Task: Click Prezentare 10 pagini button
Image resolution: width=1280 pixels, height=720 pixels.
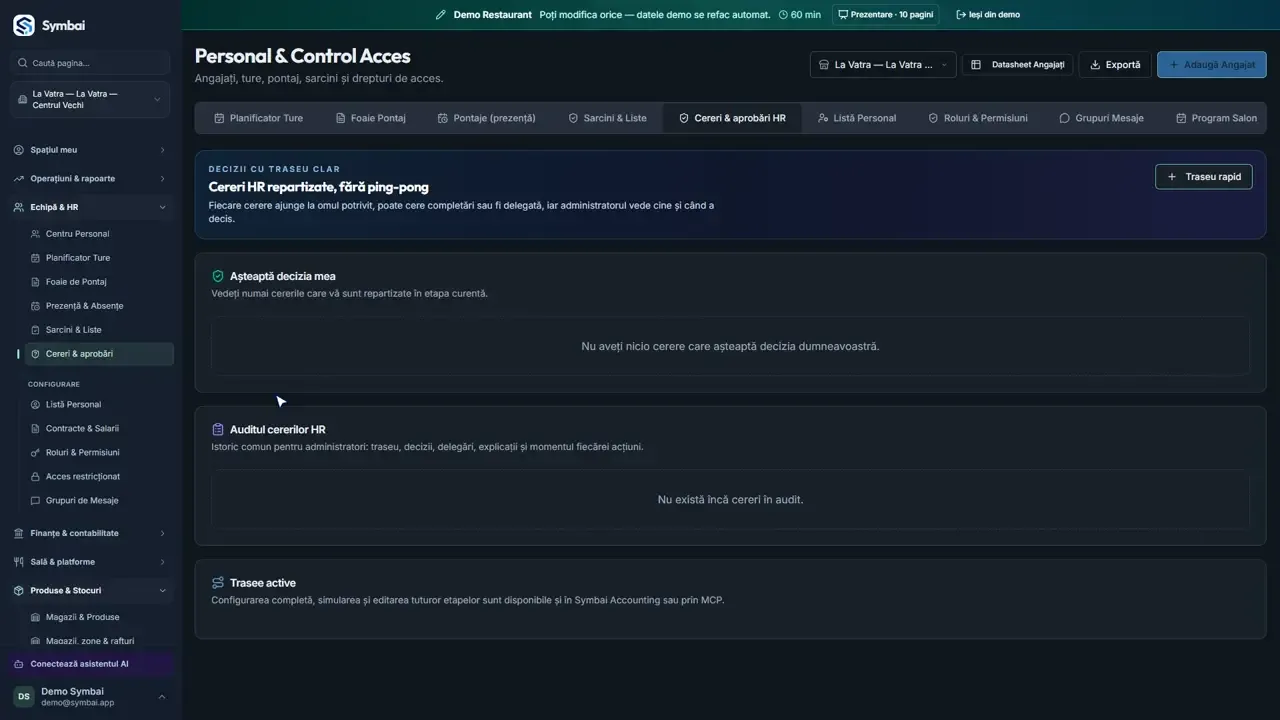Action: tap(885, 15)
